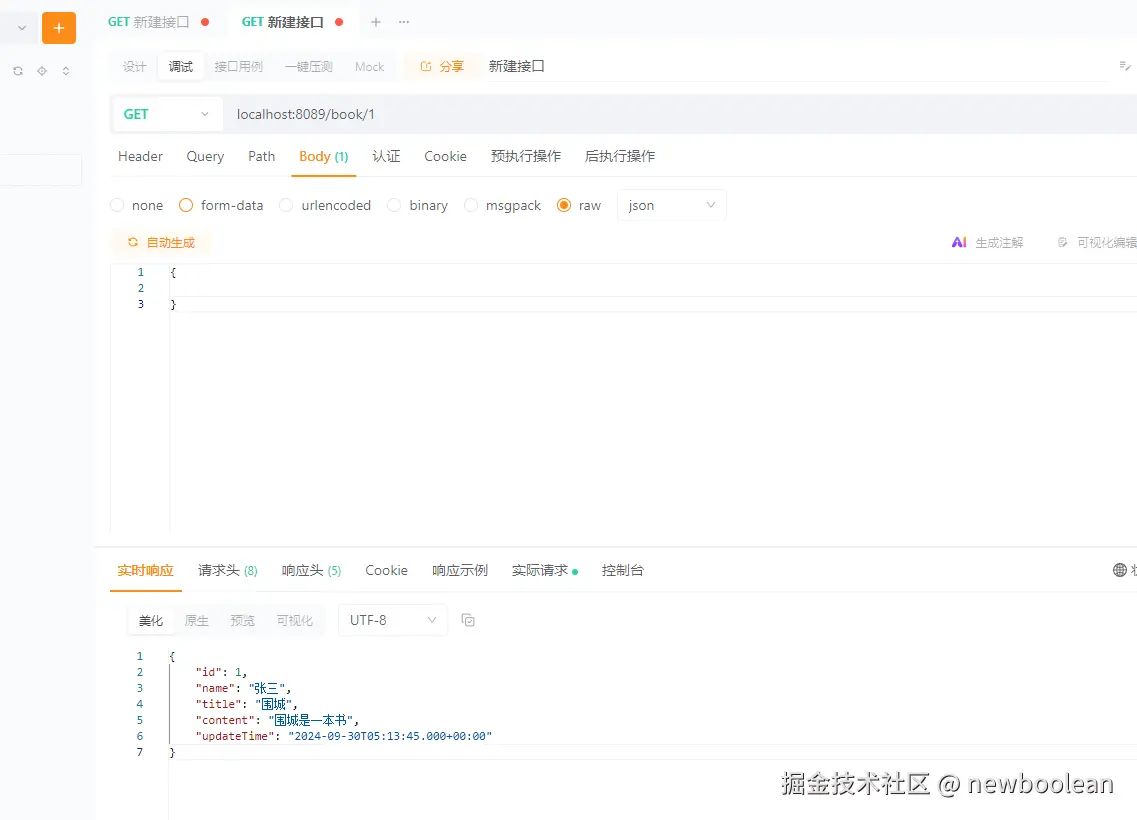
Task: Switch response view to 美化
Action: pyautogui.click(x=151, y=621)
